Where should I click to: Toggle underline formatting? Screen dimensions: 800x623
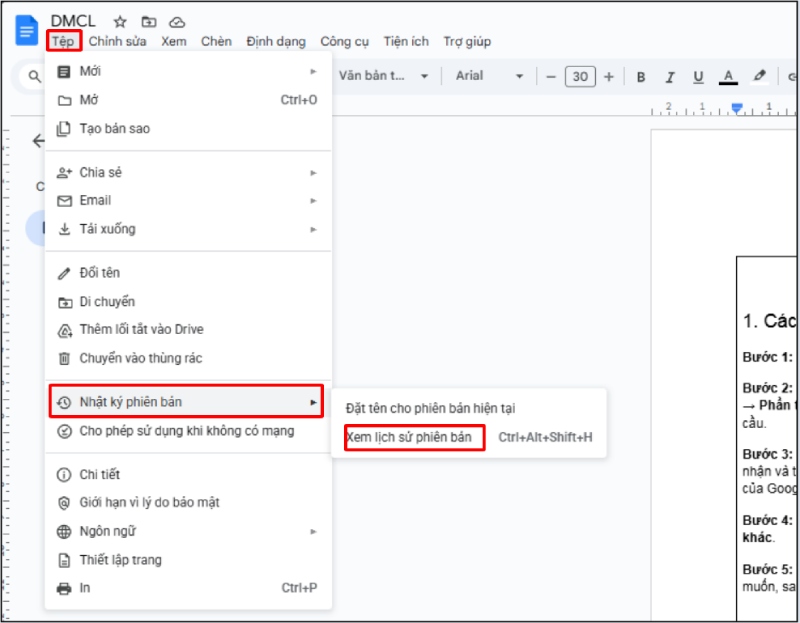tap(699, 76)
